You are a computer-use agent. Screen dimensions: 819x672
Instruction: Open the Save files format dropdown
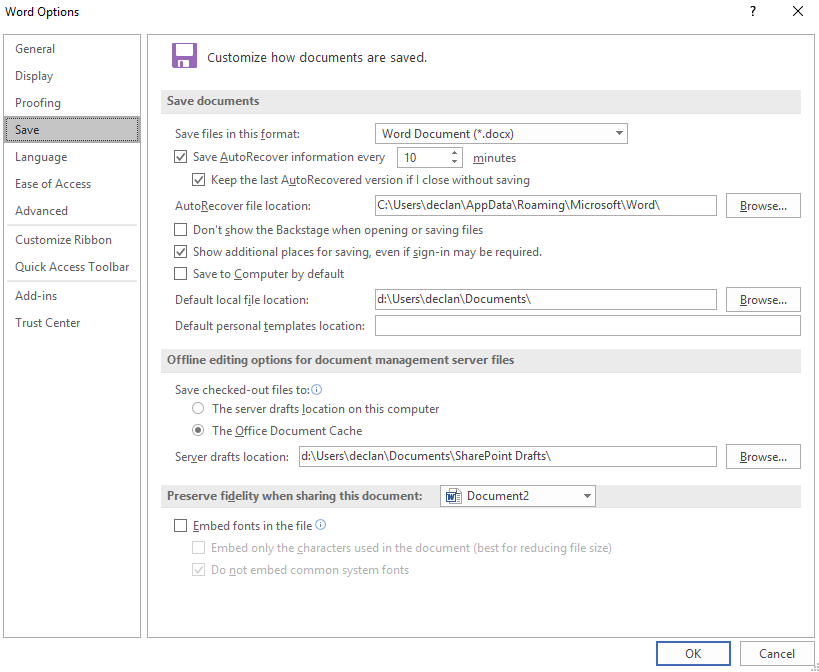tap(619, 133)
